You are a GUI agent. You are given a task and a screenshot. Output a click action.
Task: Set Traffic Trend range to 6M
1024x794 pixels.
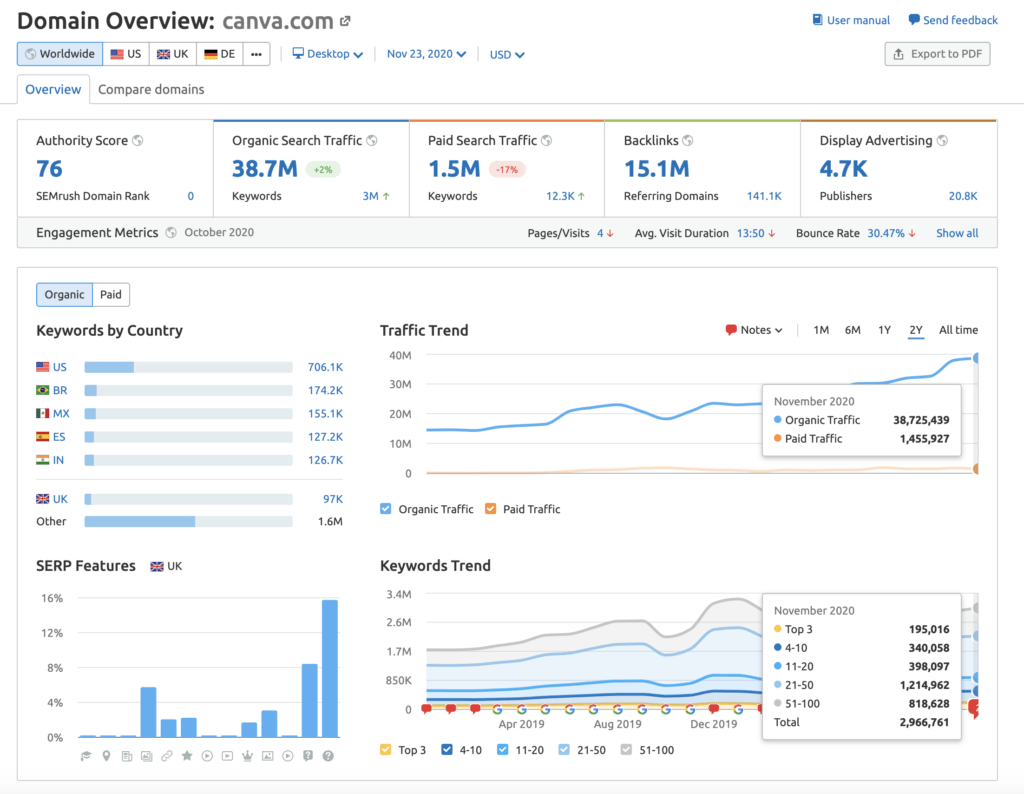pos(852,330)
